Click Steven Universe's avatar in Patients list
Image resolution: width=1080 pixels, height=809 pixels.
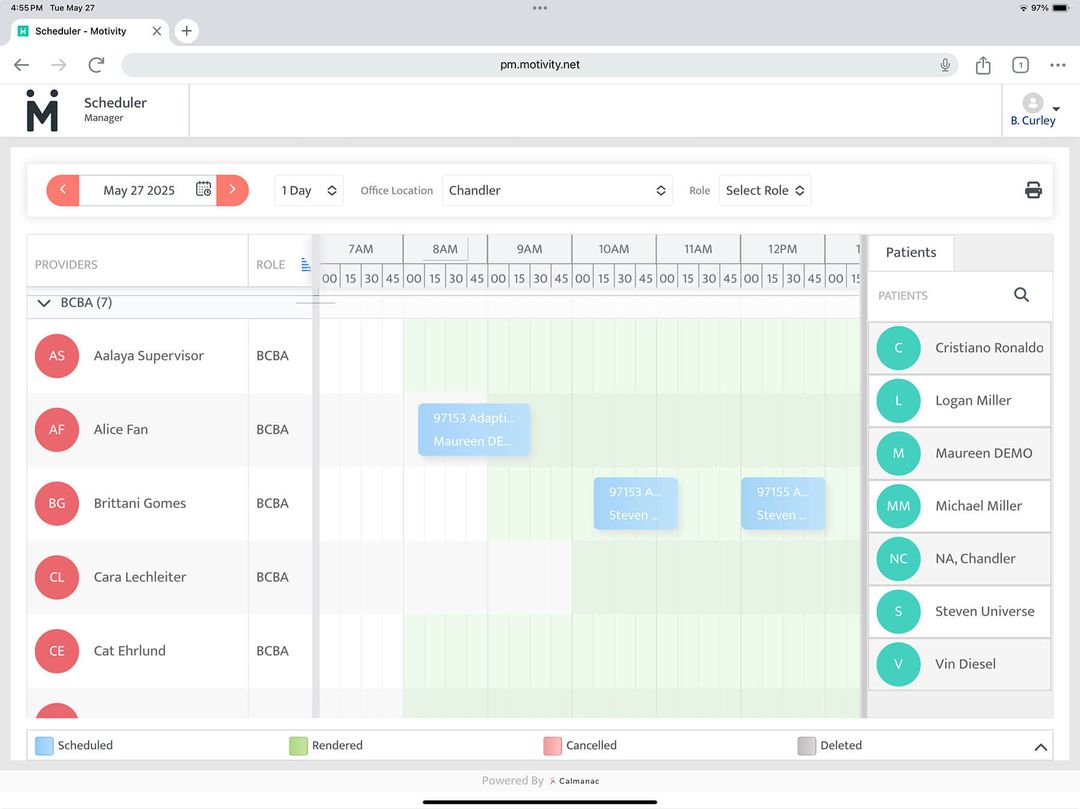[x=898, y=611]
